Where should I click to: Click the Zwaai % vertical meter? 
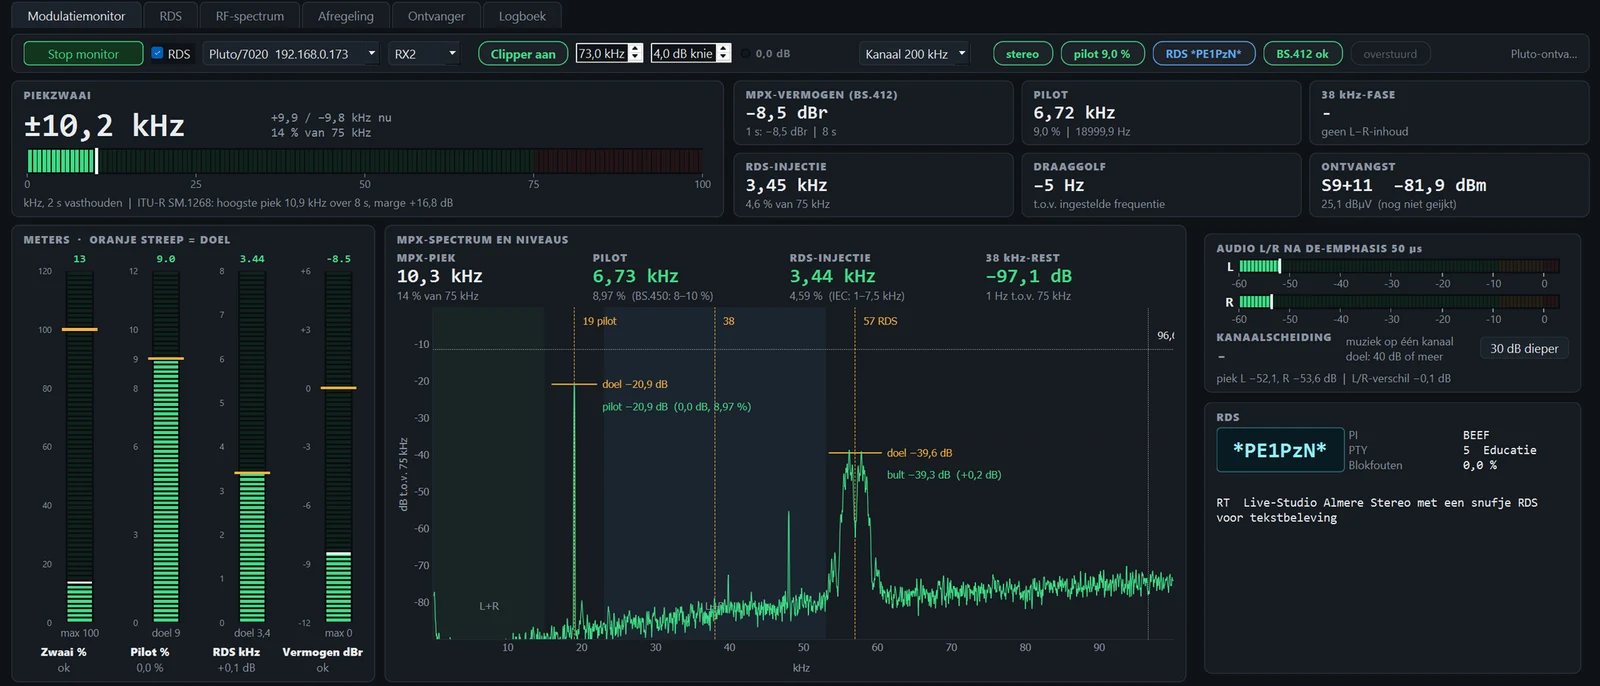click(x=79, y=447)
